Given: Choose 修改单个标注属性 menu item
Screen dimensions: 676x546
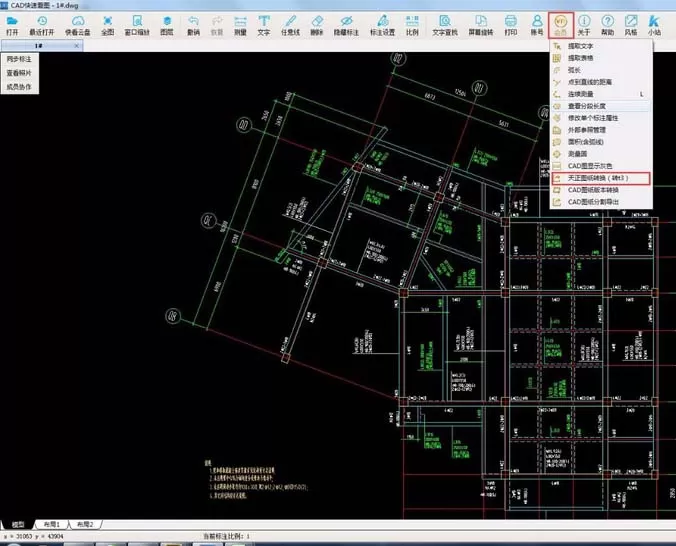Looking at the screenshot, I should [601, 118].
